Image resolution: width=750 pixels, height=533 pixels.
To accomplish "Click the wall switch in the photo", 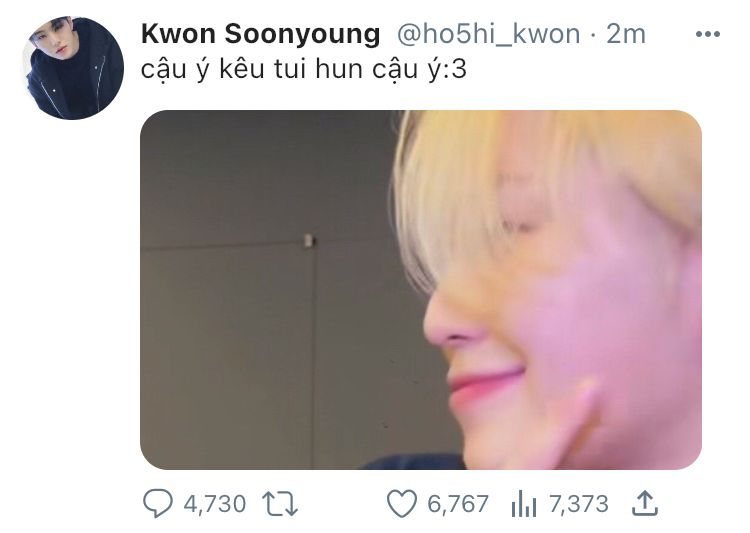I will (x=309, y=241).
